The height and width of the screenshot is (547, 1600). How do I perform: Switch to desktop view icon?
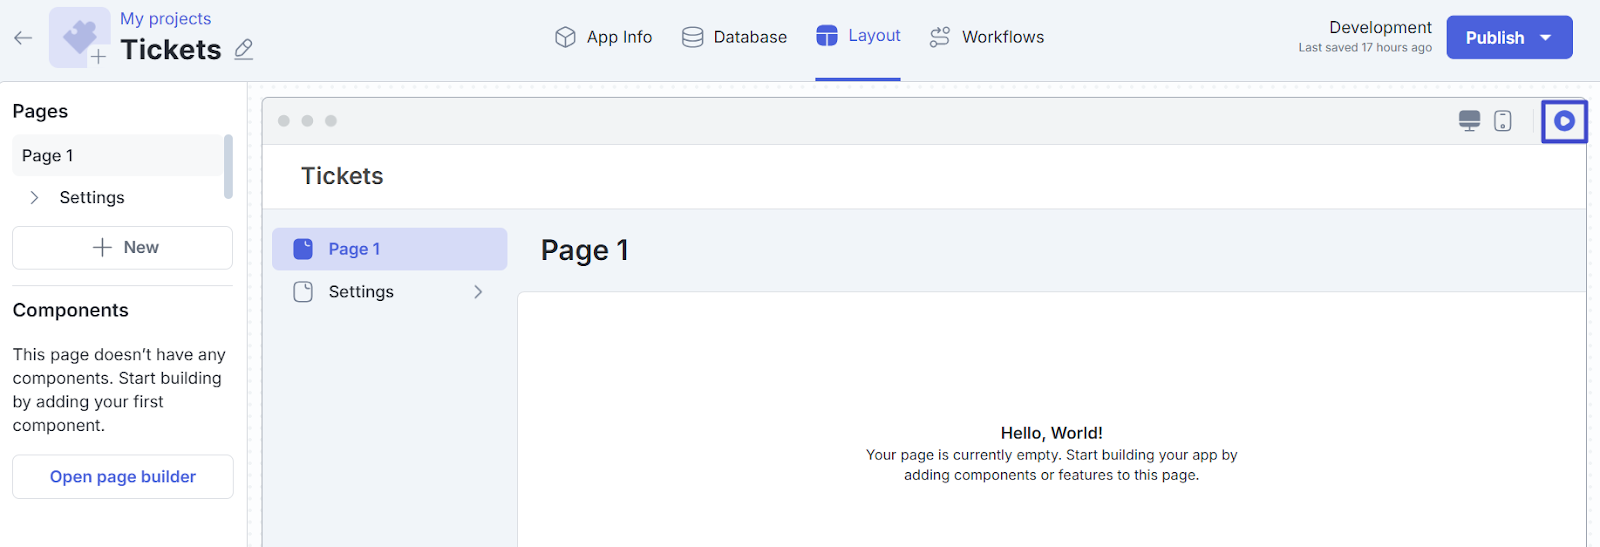point(1469,121)
